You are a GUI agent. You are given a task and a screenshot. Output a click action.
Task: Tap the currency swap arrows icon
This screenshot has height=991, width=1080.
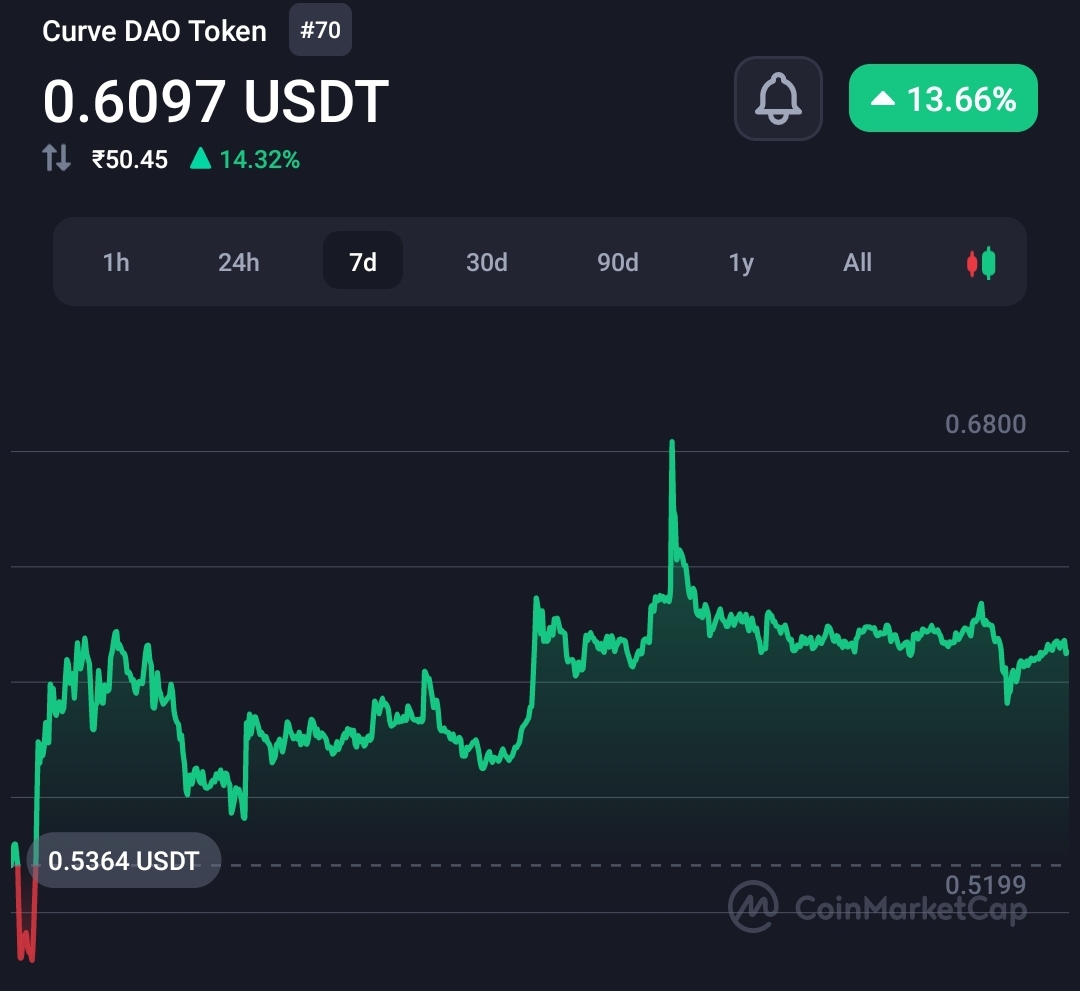[x=56, y=158]
